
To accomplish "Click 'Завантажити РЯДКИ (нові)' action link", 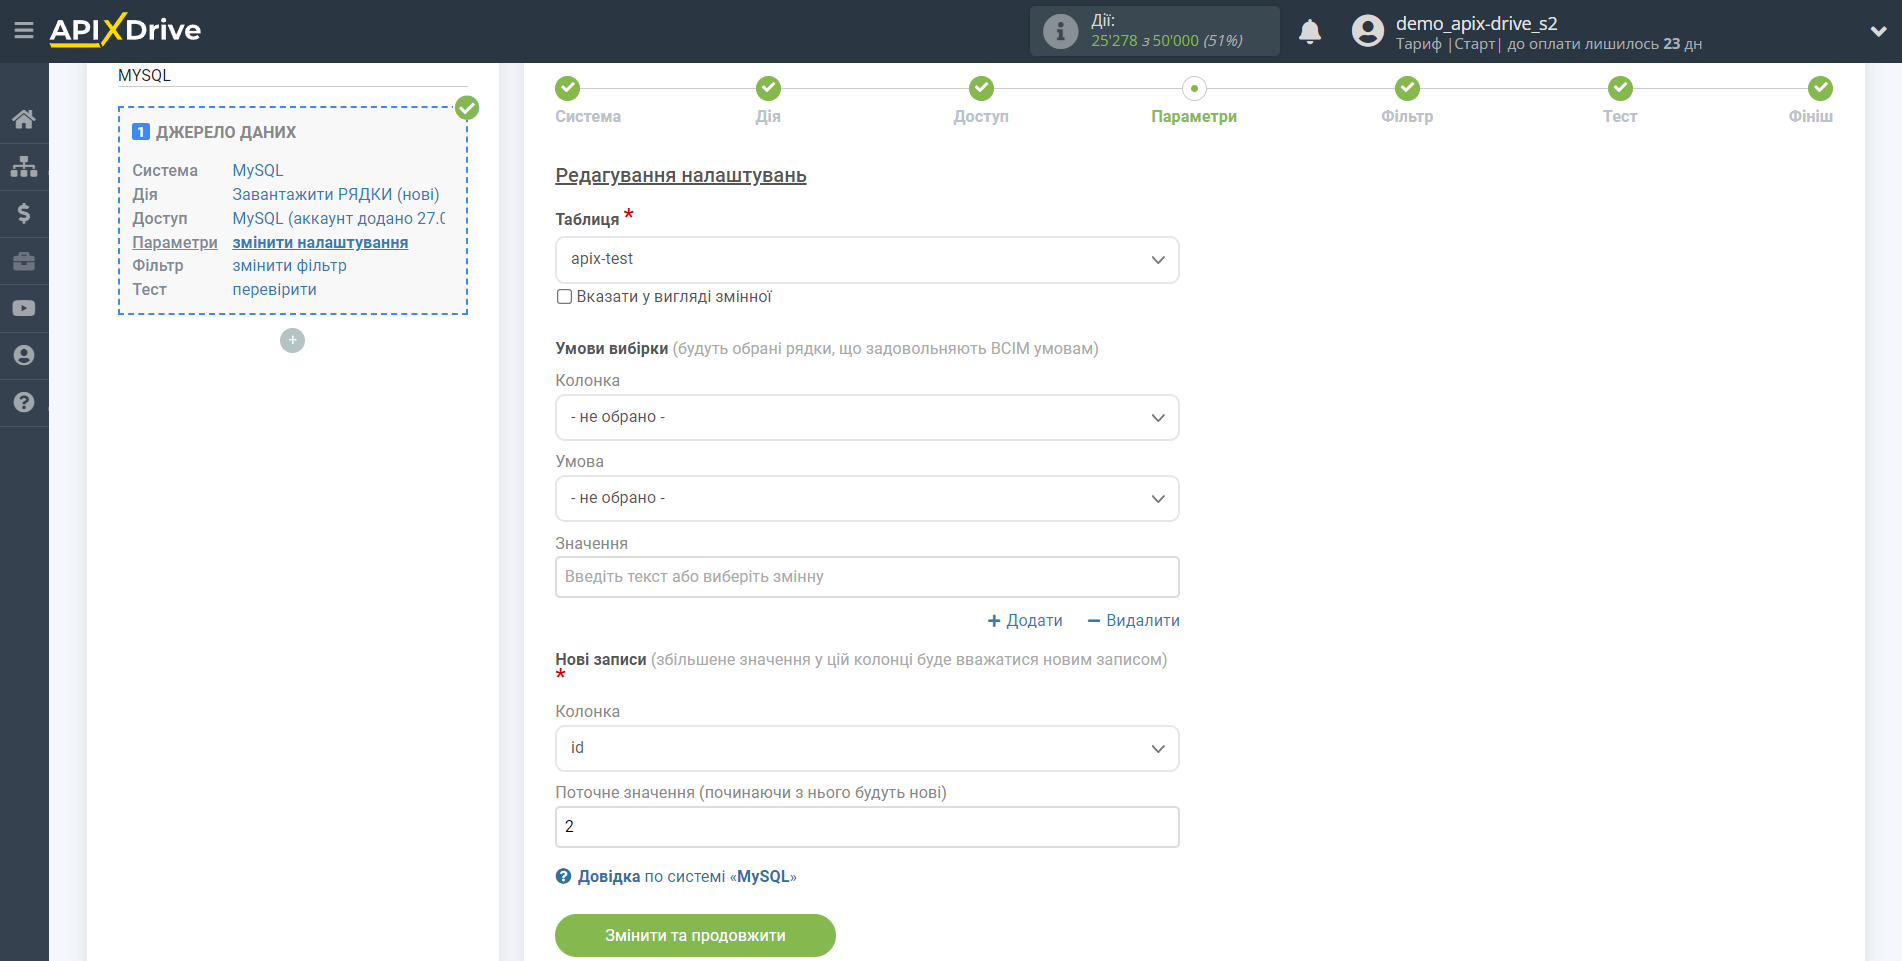I will tap(336, 195).
